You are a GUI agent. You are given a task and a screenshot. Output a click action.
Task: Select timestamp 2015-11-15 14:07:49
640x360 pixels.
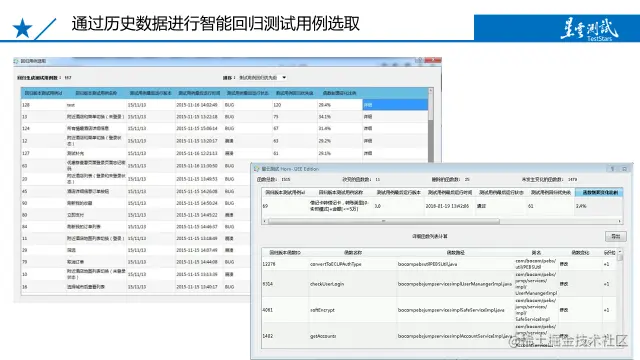197,250
